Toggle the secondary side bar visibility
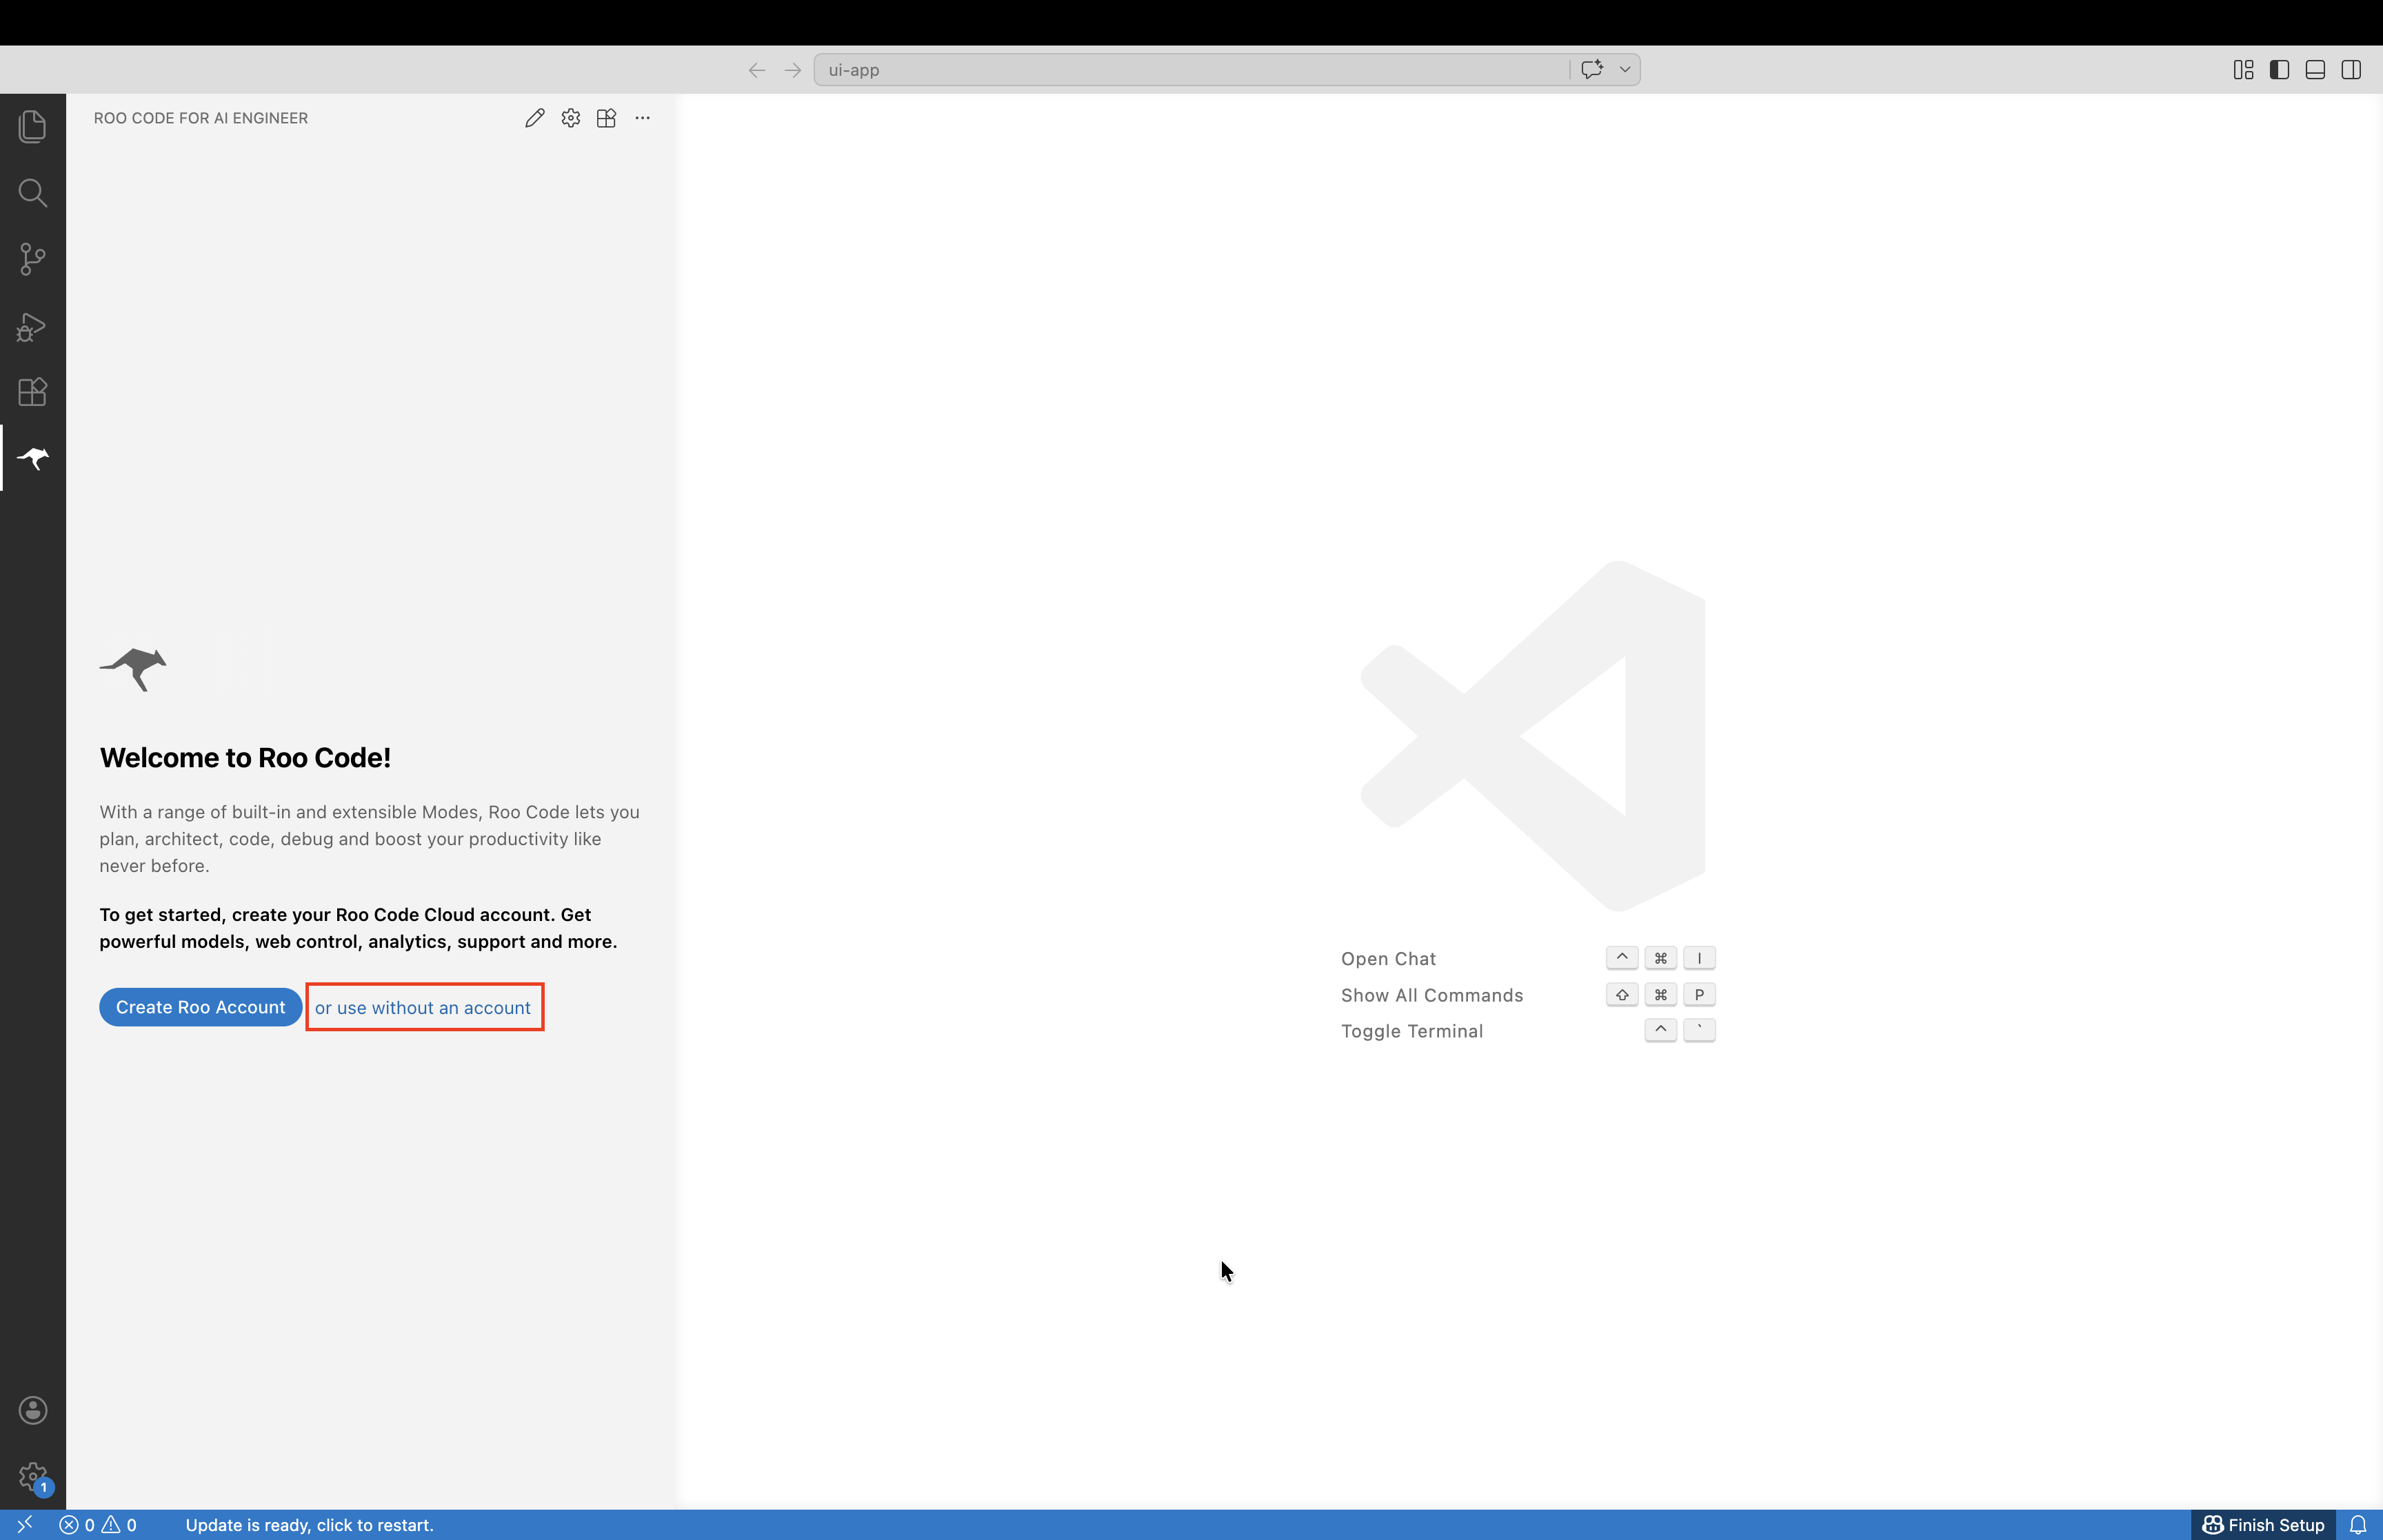The width and height of the screenshot is (2383, 1540). [2351, 69]
